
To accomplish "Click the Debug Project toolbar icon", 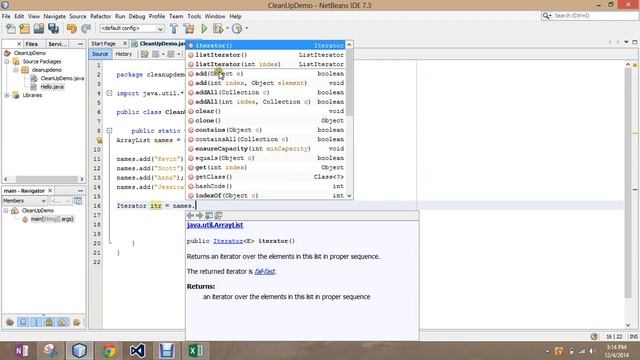I will [x=218, y=29].
